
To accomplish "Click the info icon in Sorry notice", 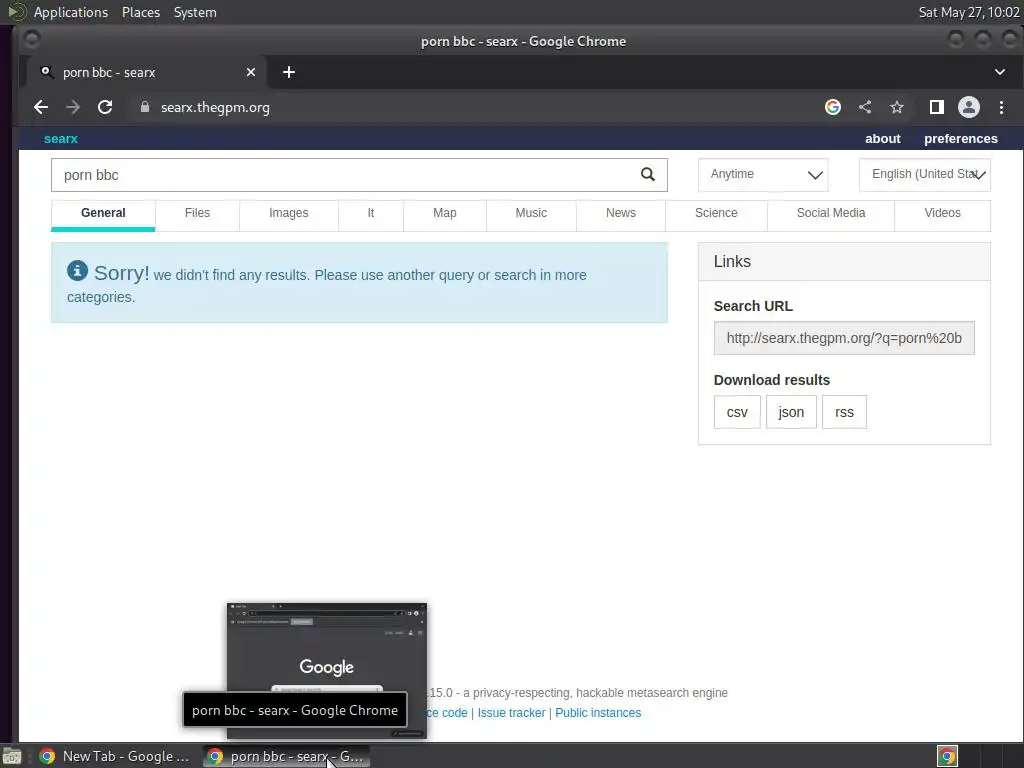I will click(77, 270).
